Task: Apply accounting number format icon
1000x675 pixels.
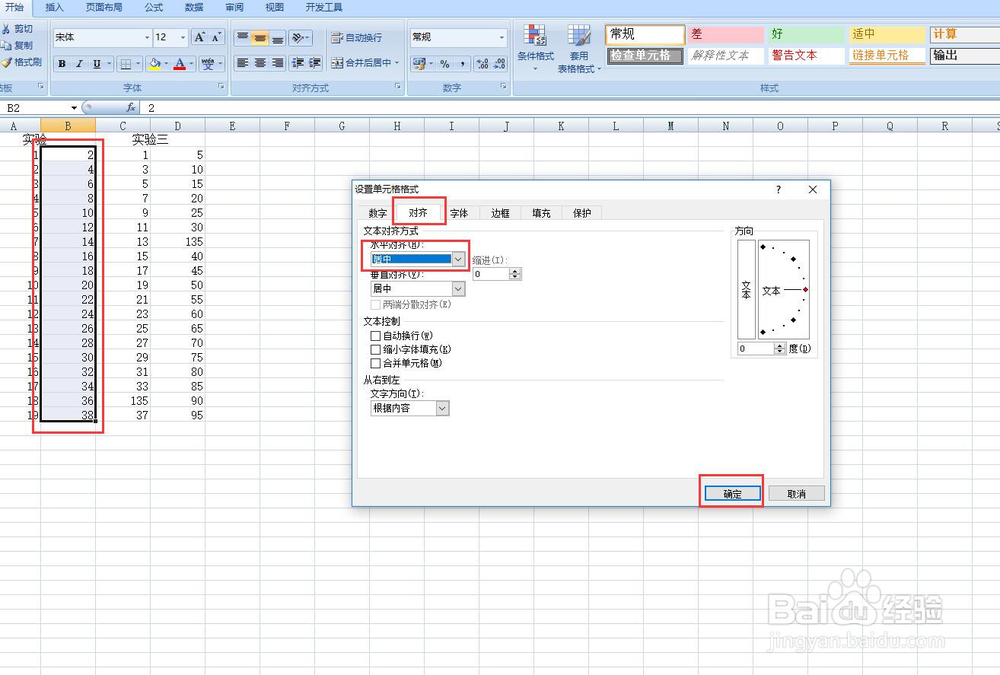Action: (419, 63)
